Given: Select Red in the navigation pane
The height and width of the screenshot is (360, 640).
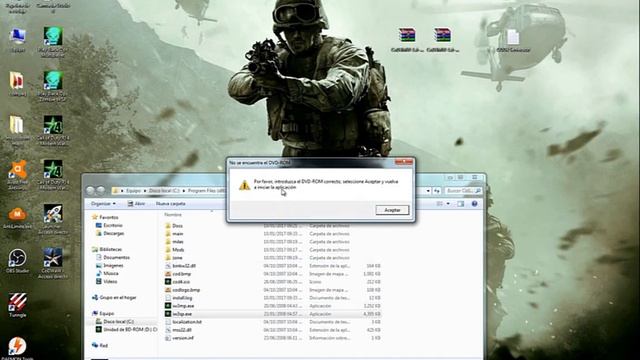Looking at the screenshot, I should (100, 346).
